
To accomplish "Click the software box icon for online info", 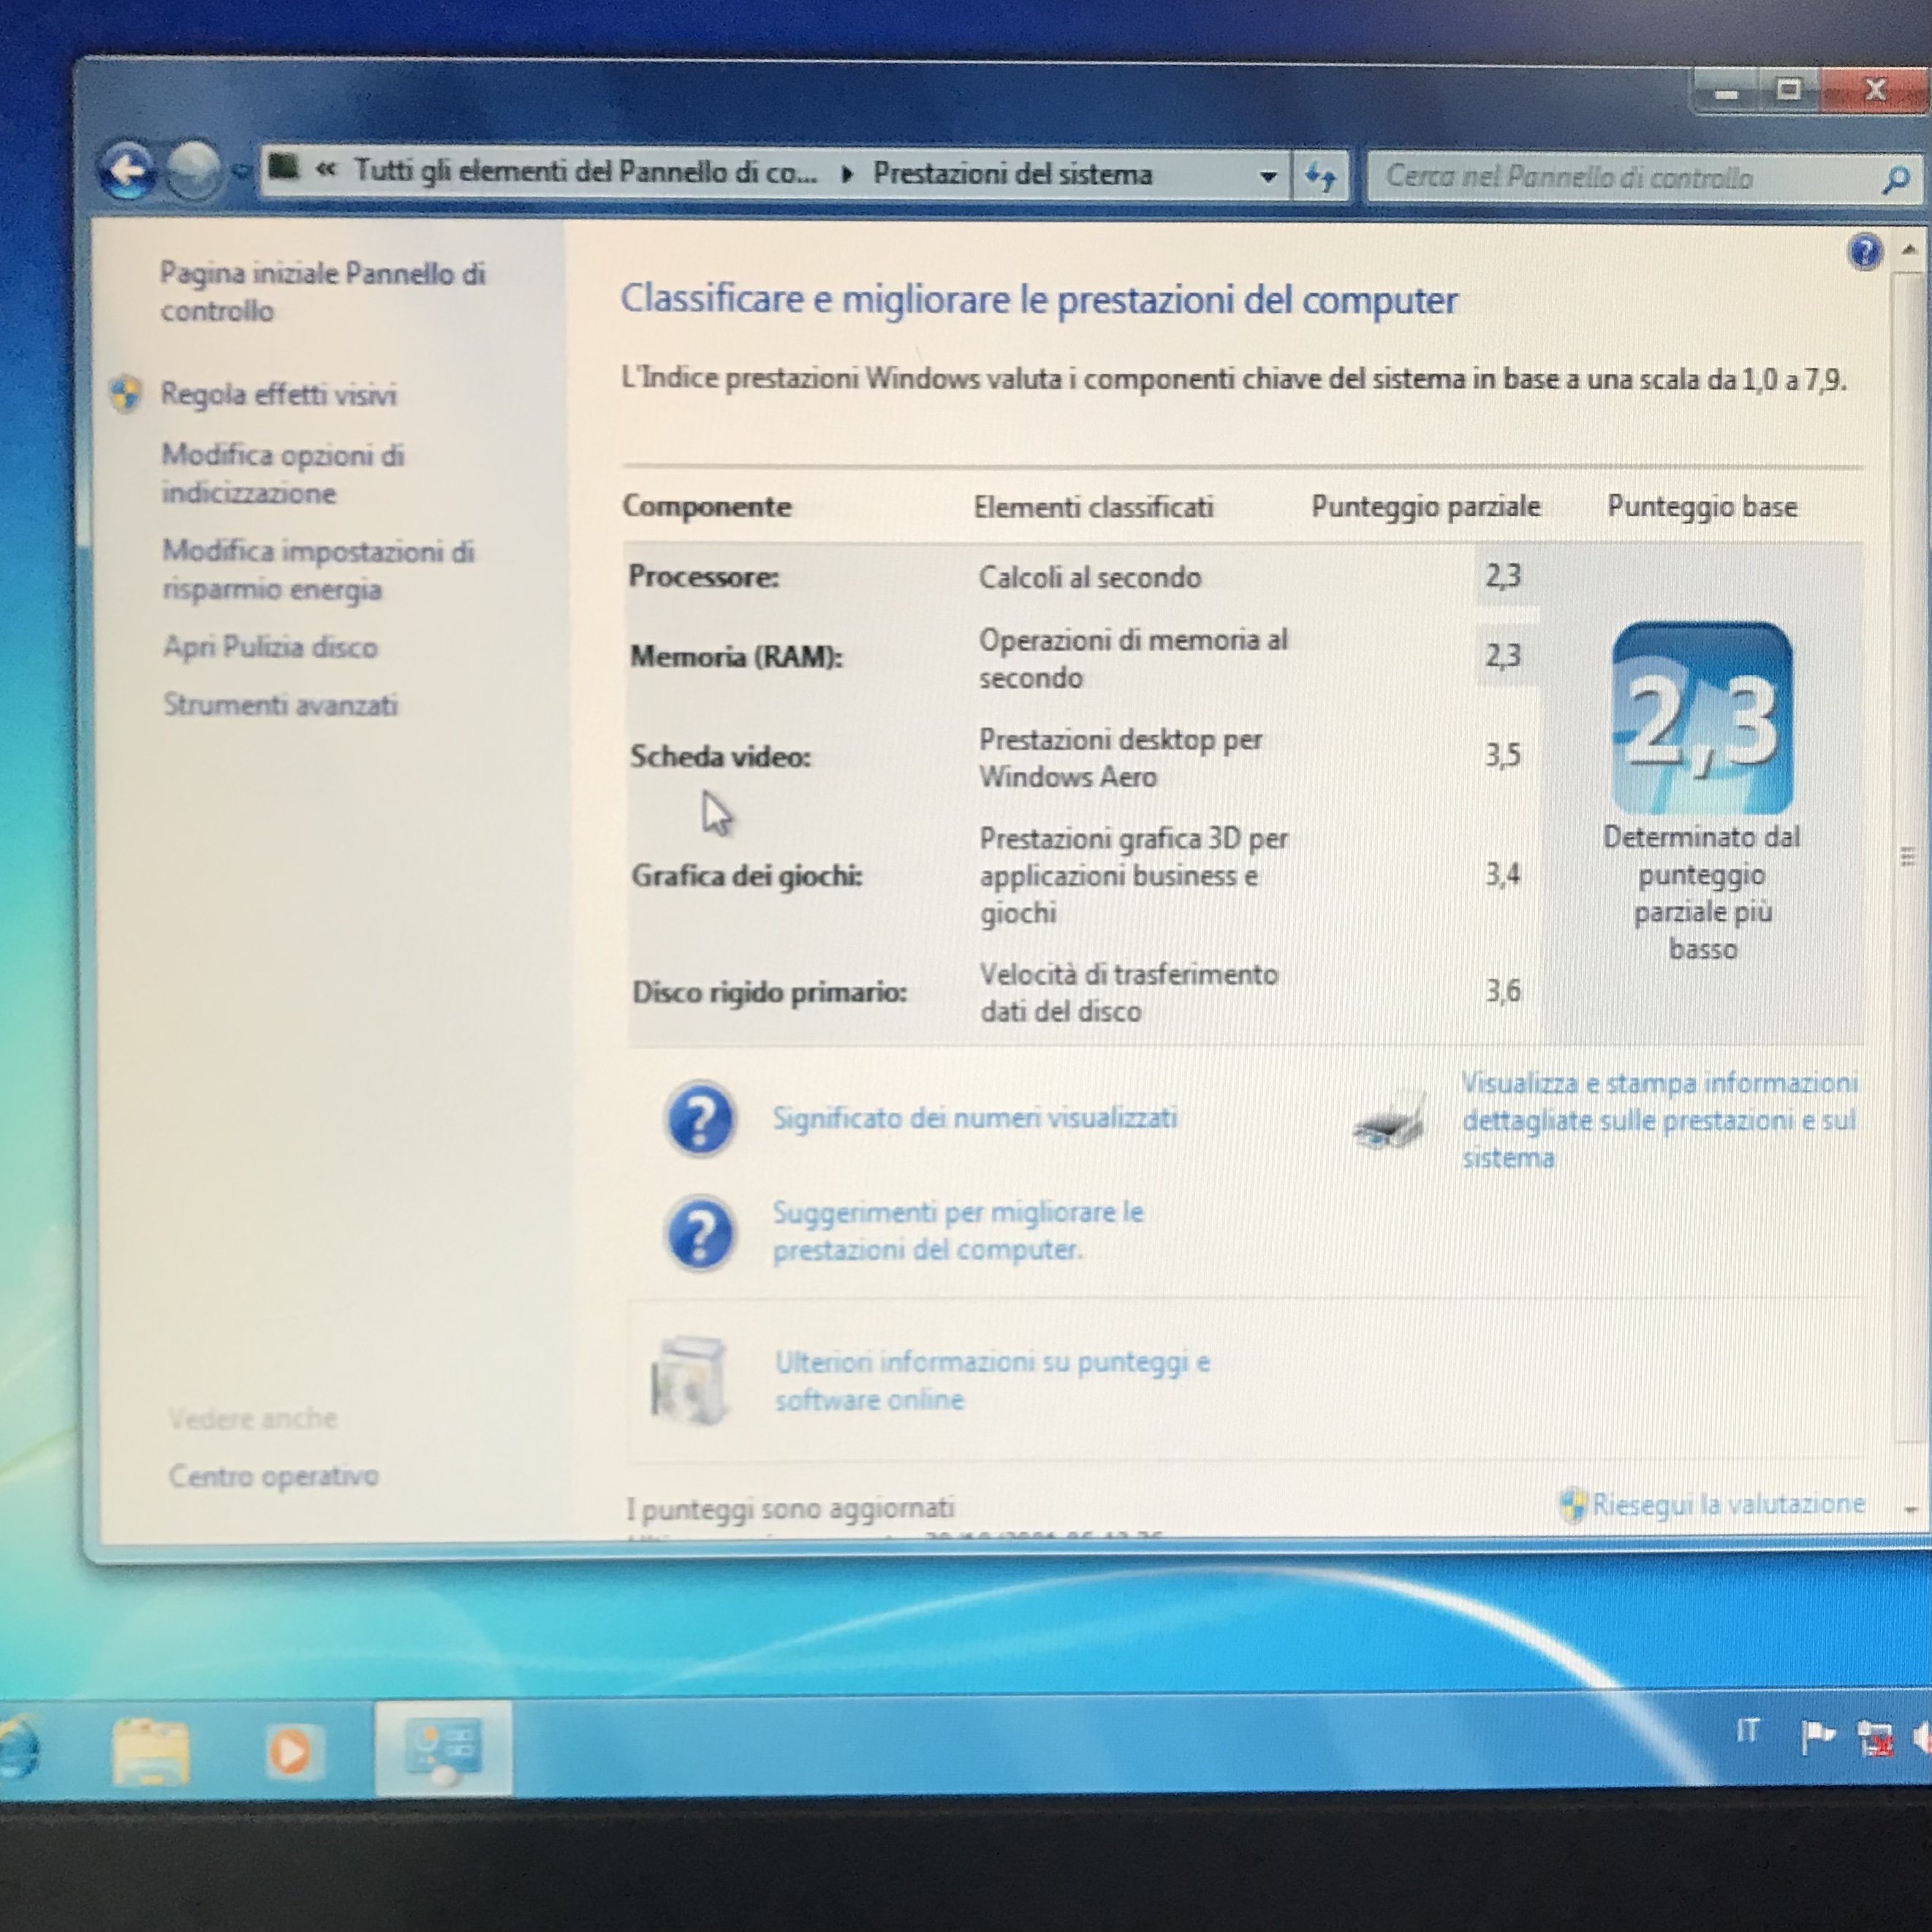I will (x=689, y=1380).
